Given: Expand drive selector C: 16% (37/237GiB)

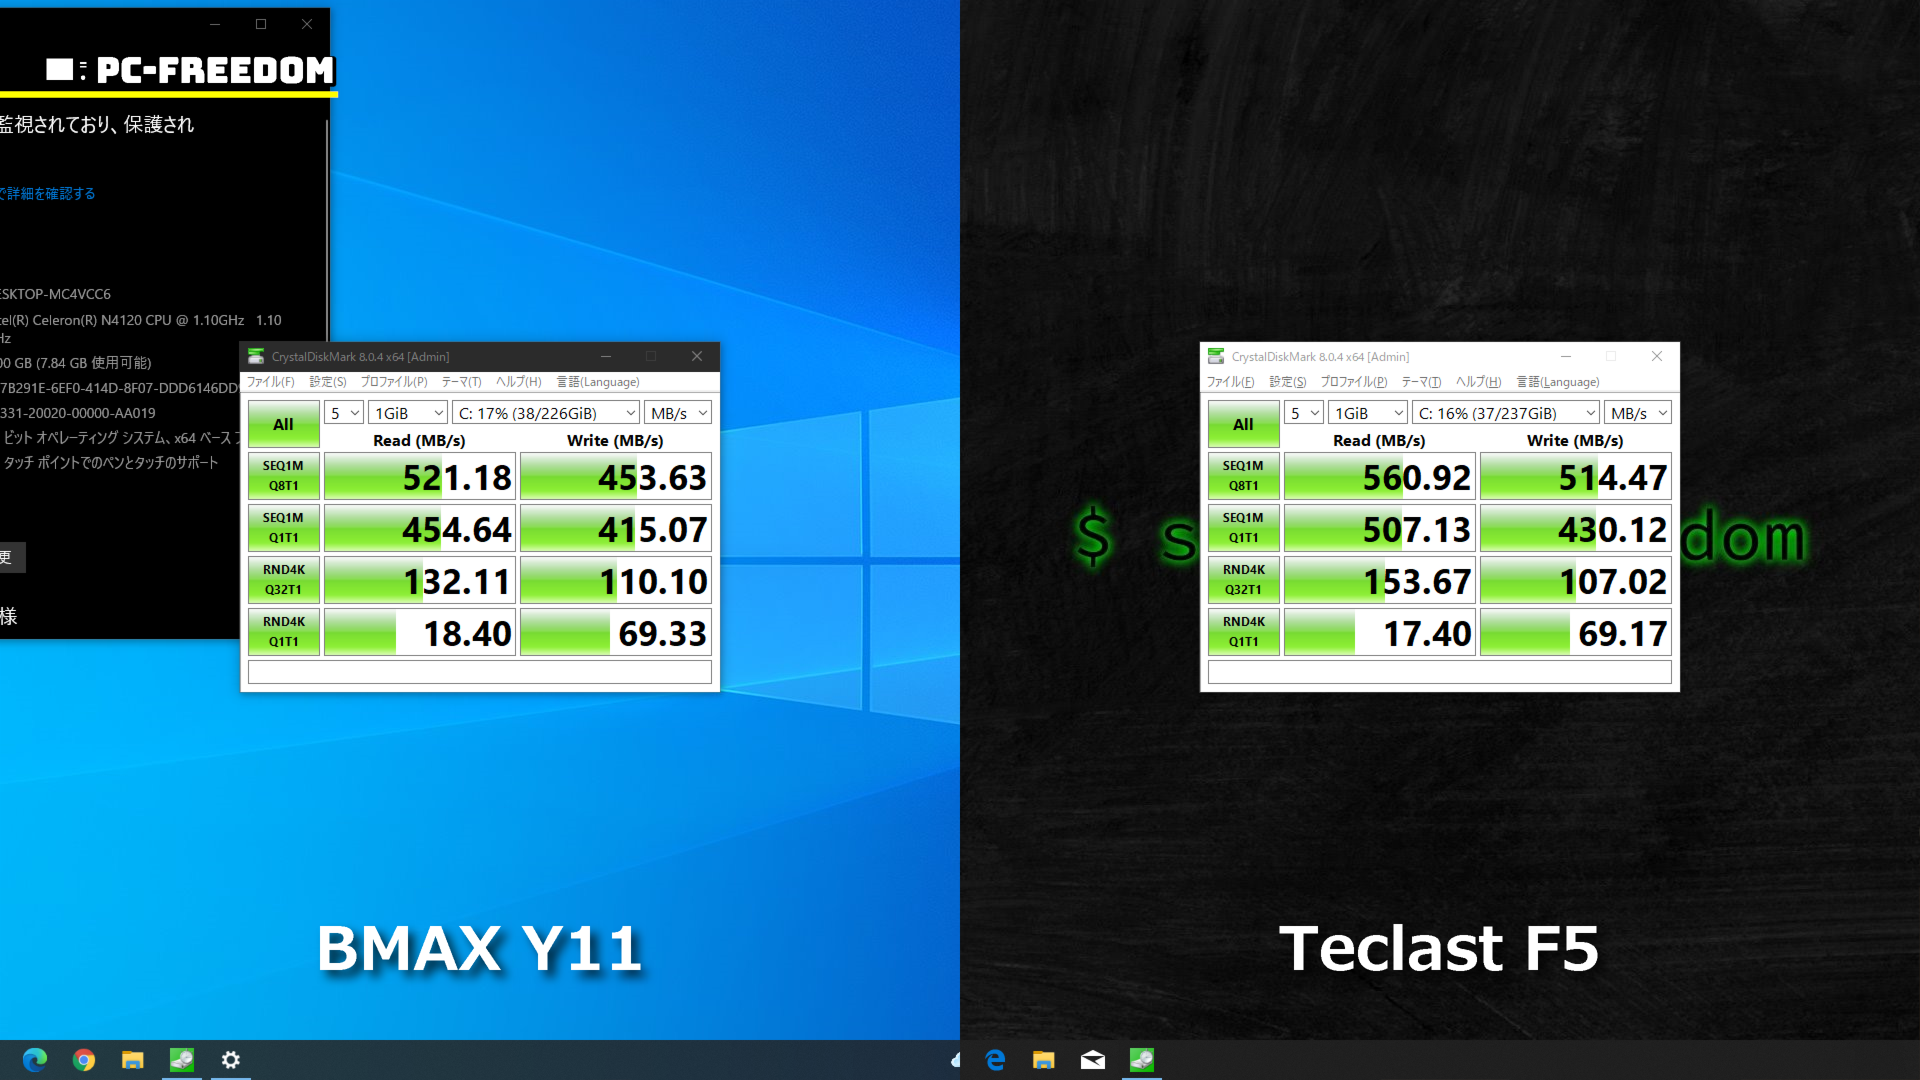Looking at the screenshot, I should point(1506,413).
